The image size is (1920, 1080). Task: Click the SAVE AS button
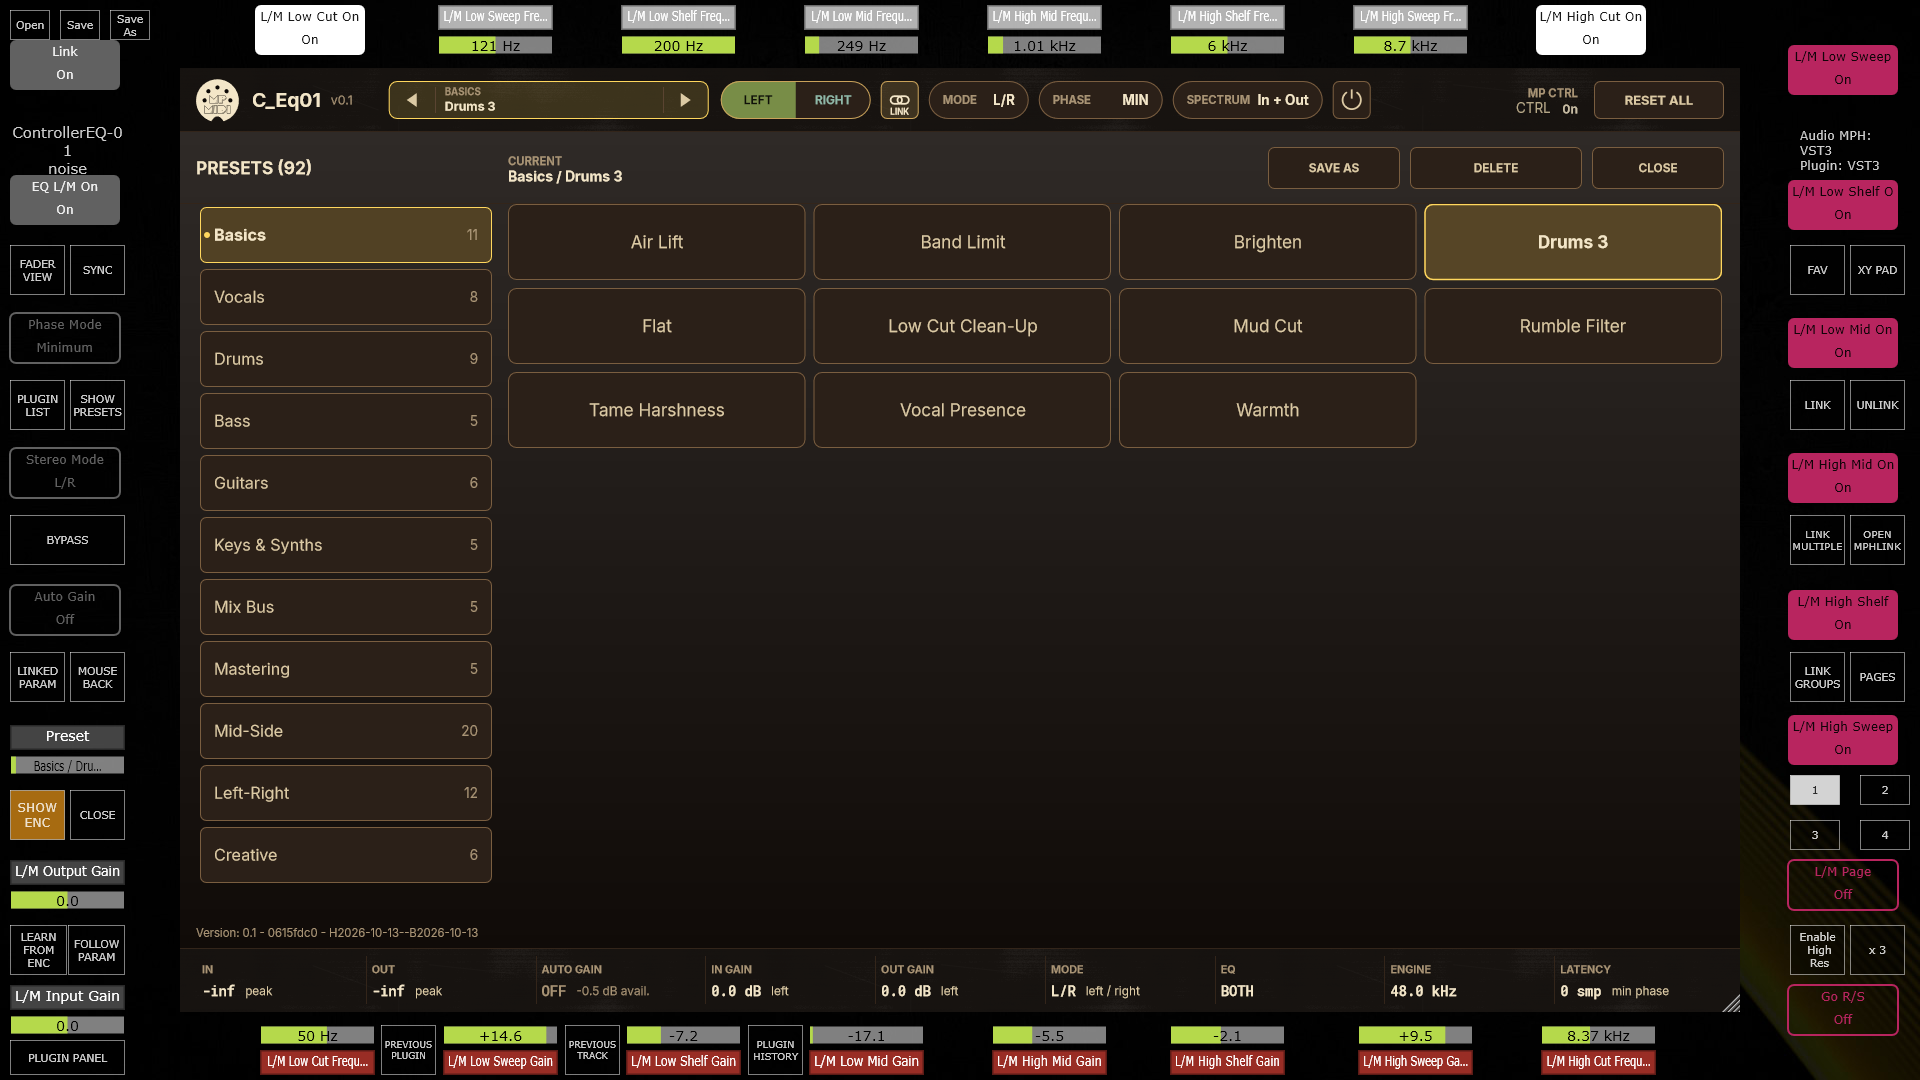click(1333, 168)
